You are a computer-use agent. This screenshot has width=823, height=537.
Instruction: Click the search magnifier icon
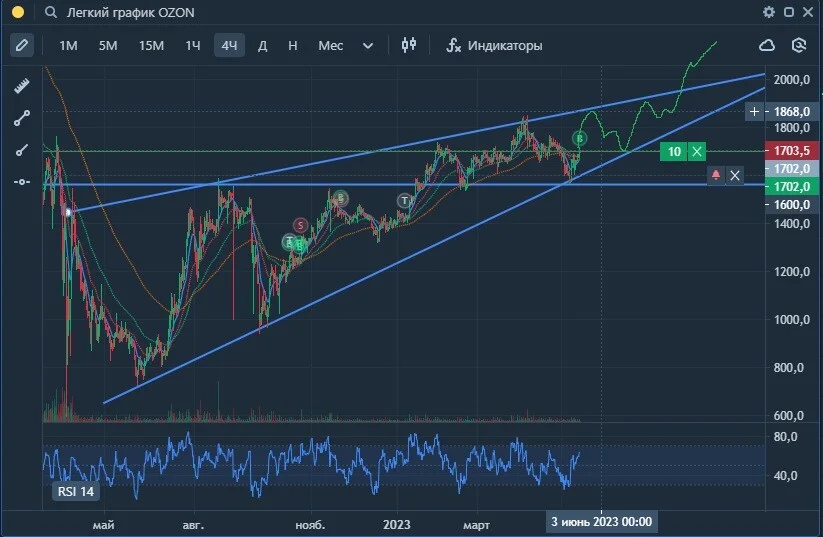[50, 12]
